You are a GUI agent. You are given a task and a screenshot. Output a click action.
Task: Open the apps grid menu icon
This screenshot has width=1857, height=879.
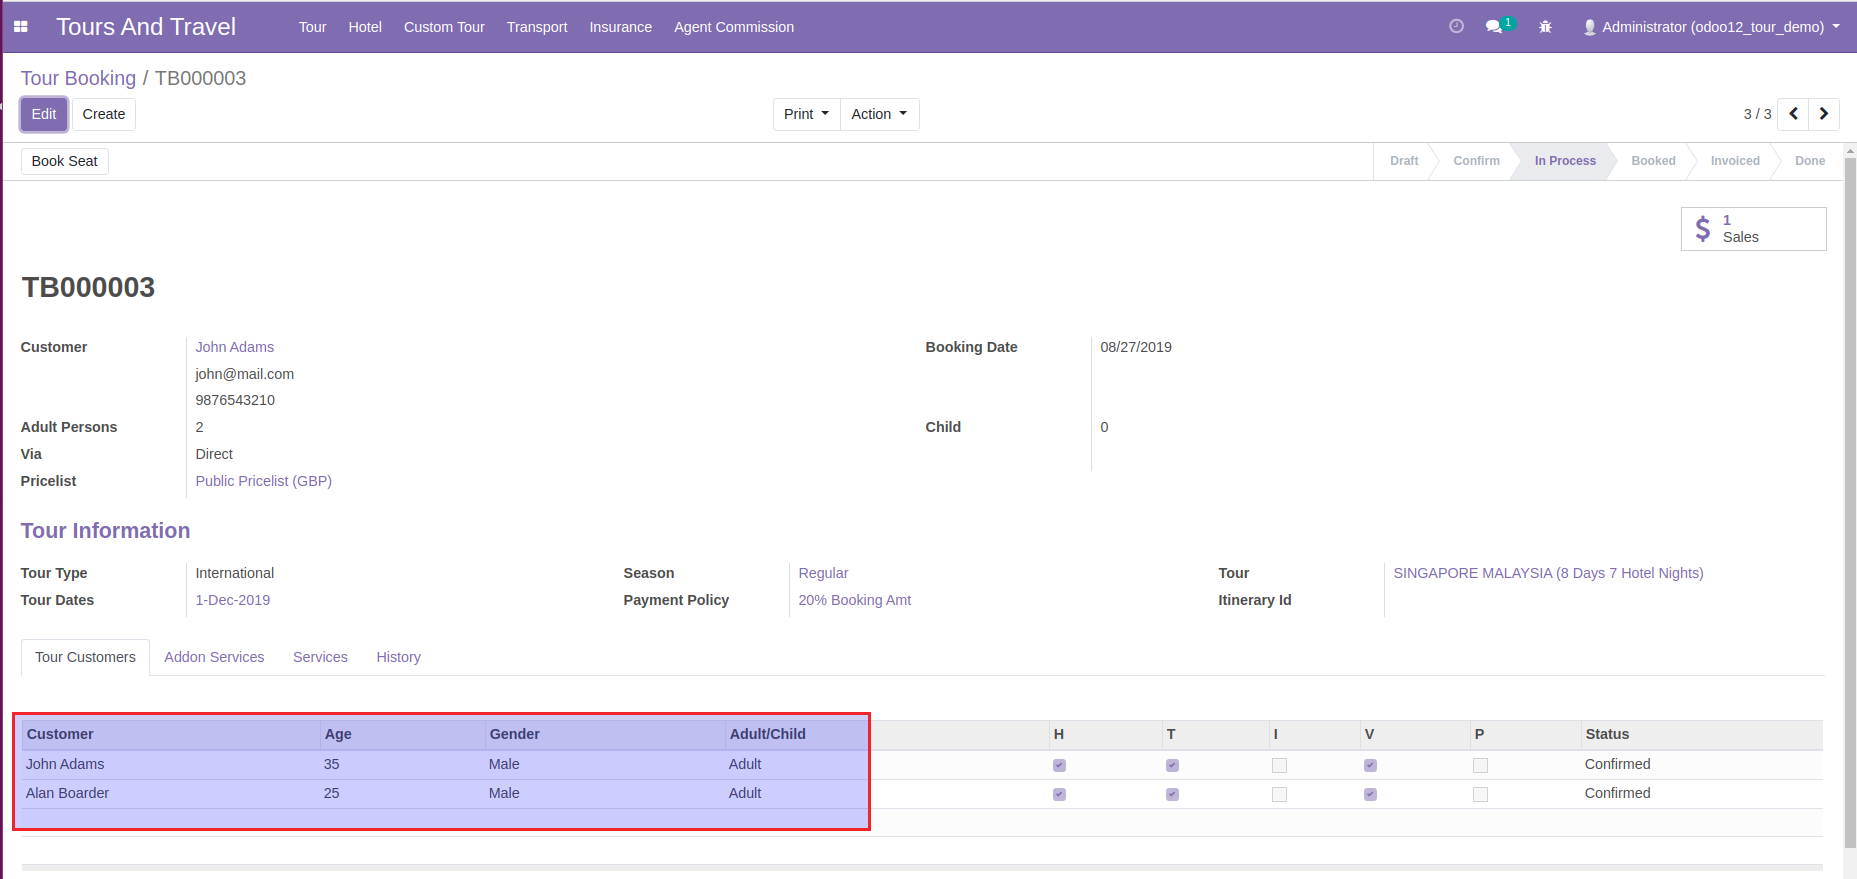(x=20, y=27)
